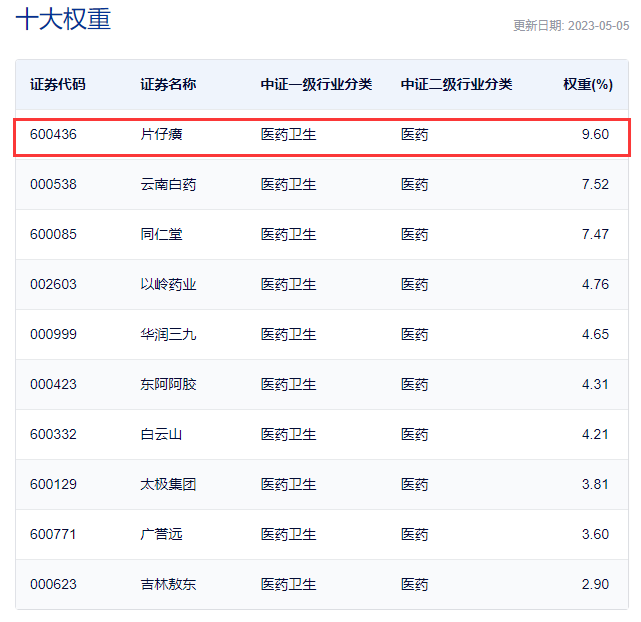641x622 pixels.
Task: Click weight value 3.60
Action: pyautogui.click(x=595, y=534)
